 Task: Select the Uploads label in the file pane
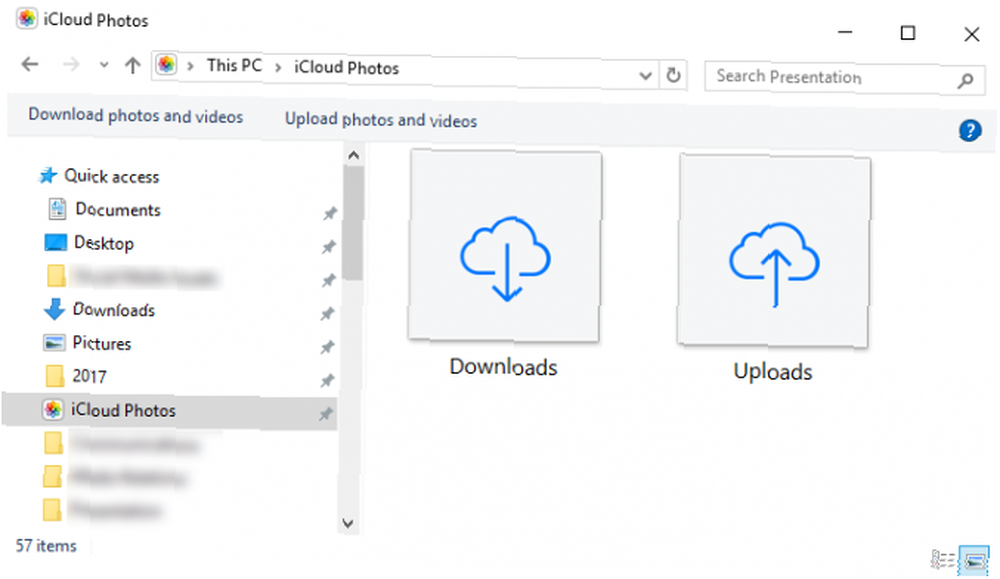click(x=773, y=372)
